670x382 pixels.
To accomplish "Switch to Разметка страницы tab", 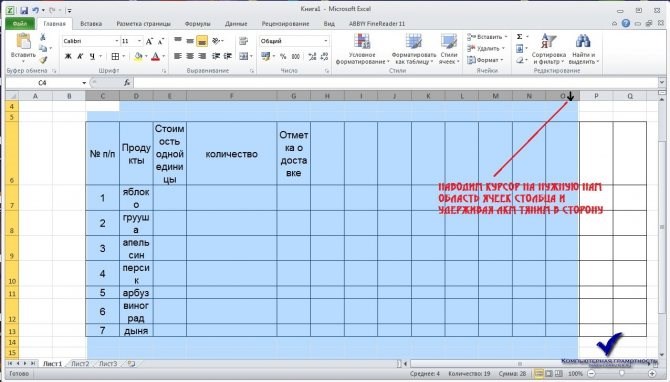I will pyautogui.click(x=144, y=24).
